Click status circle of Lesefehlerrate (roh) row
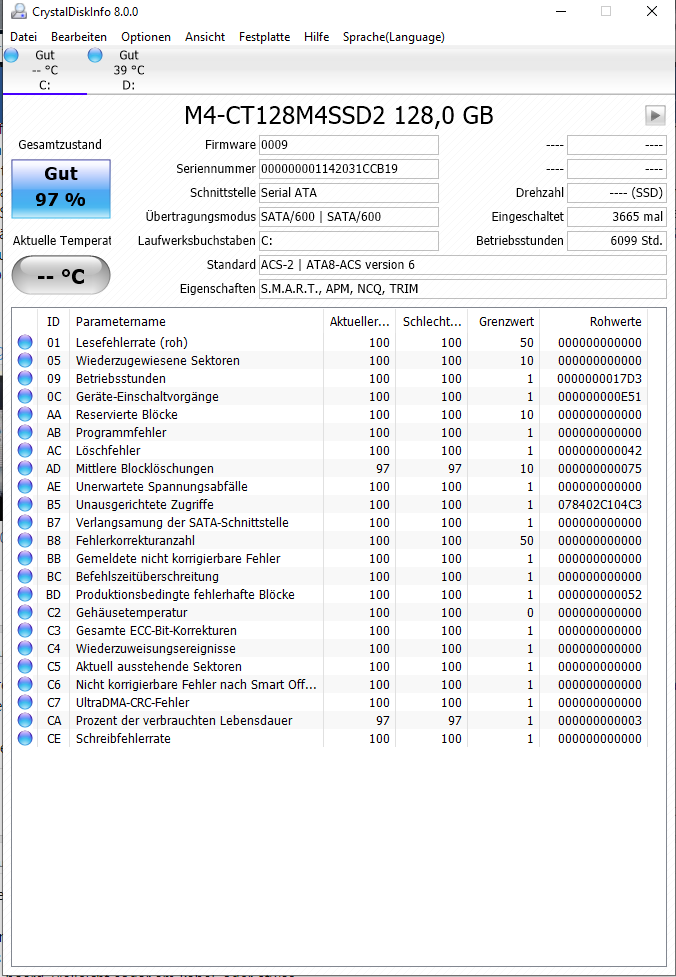 (x=25, y=342)
